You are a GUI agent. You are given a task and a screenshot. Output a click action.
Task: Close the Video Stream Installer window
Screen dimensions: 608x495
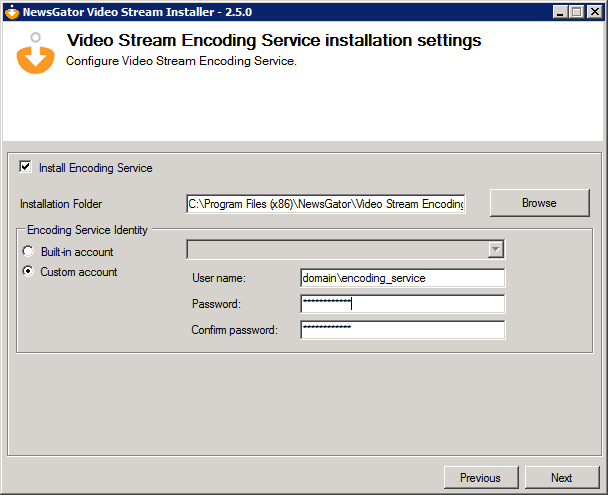coord(593,11)
